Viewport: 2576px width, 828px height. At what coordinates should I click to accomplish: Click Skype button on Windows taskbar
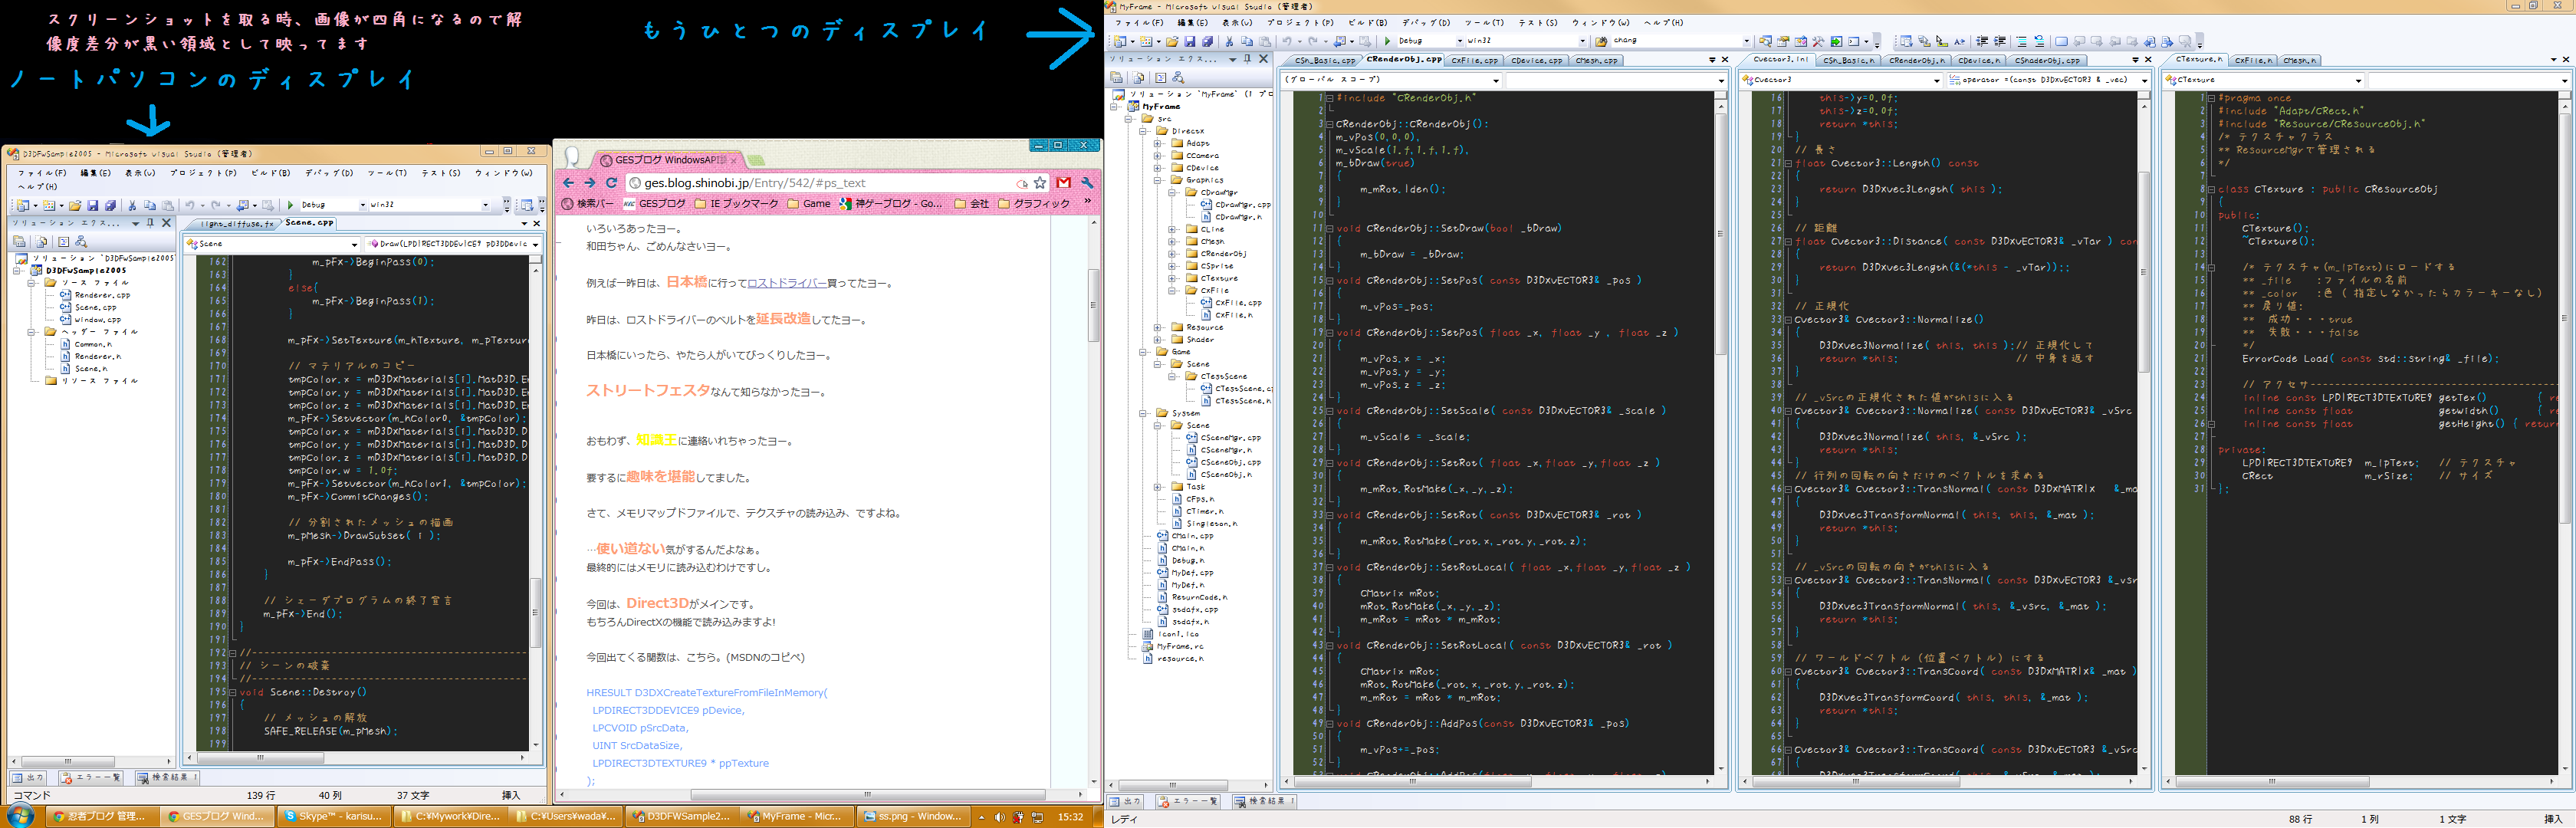pyautogui.click(x=333, y=816)
